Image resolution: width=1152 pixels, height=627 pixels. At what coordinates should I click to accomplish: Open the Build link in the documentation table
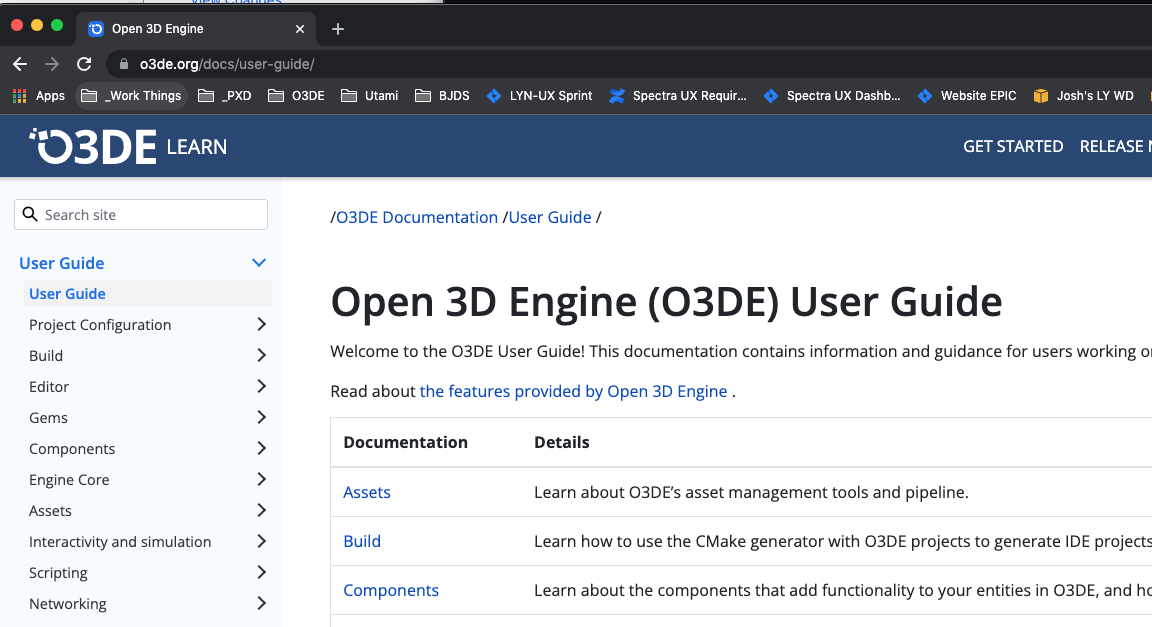click(362, 542)
